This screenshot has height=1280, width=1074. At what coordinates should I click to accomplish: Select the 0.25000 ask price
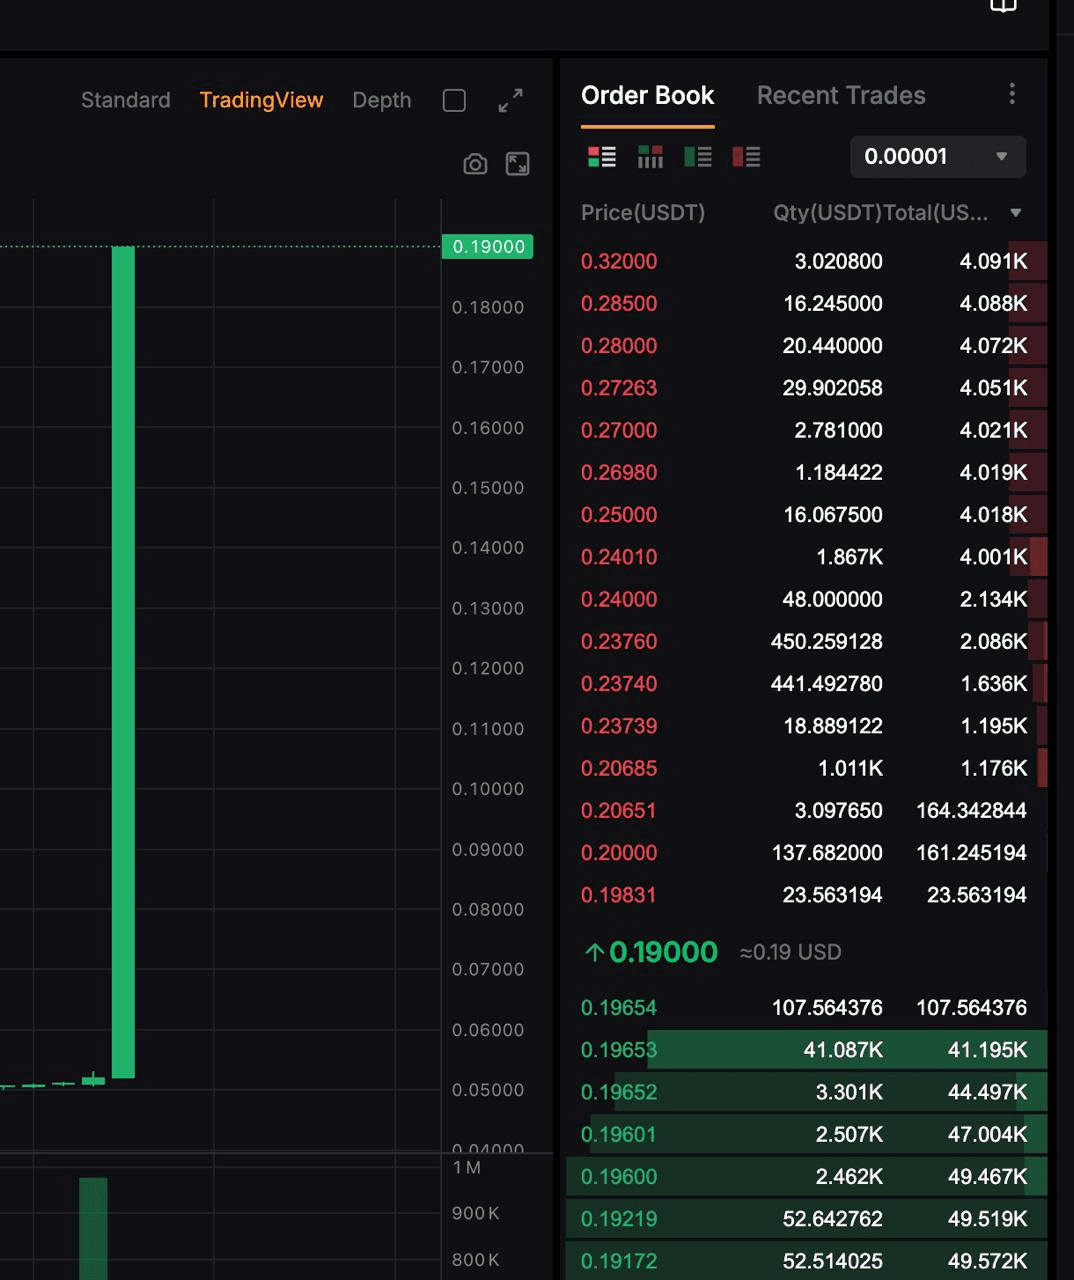619,515
